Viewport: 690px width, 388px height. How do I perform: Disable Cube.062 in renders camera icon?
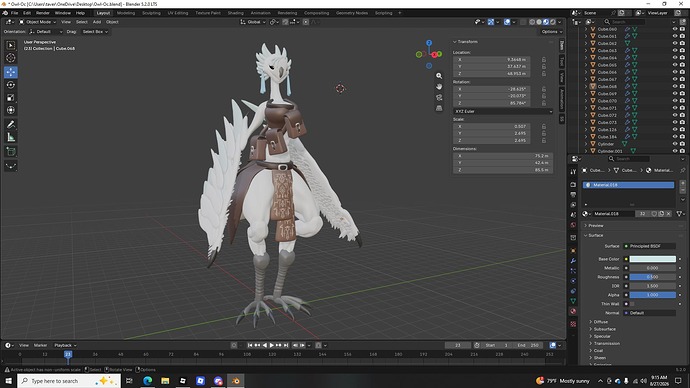[682, 43]
